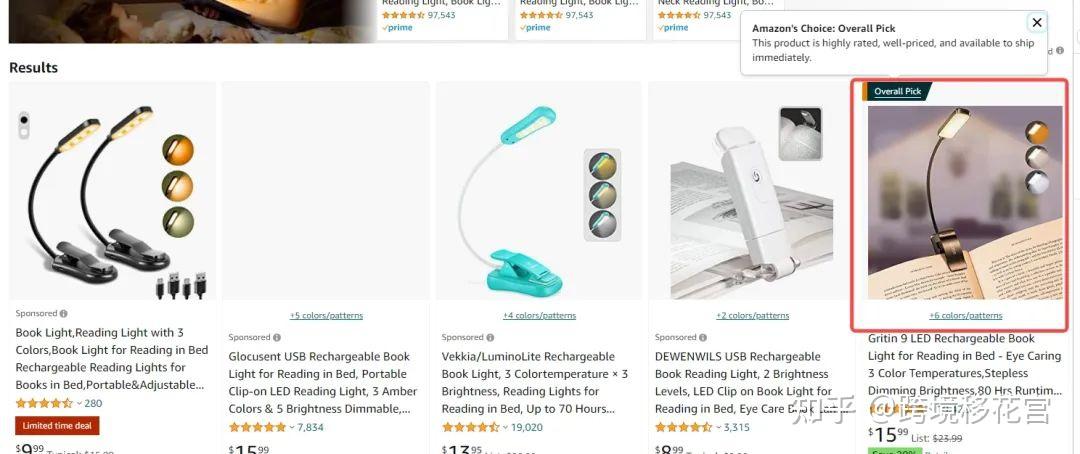Open star rating dropdown for 280 reviews
The height and width of the screenshot is (454, 1080).
coord(79,403)
